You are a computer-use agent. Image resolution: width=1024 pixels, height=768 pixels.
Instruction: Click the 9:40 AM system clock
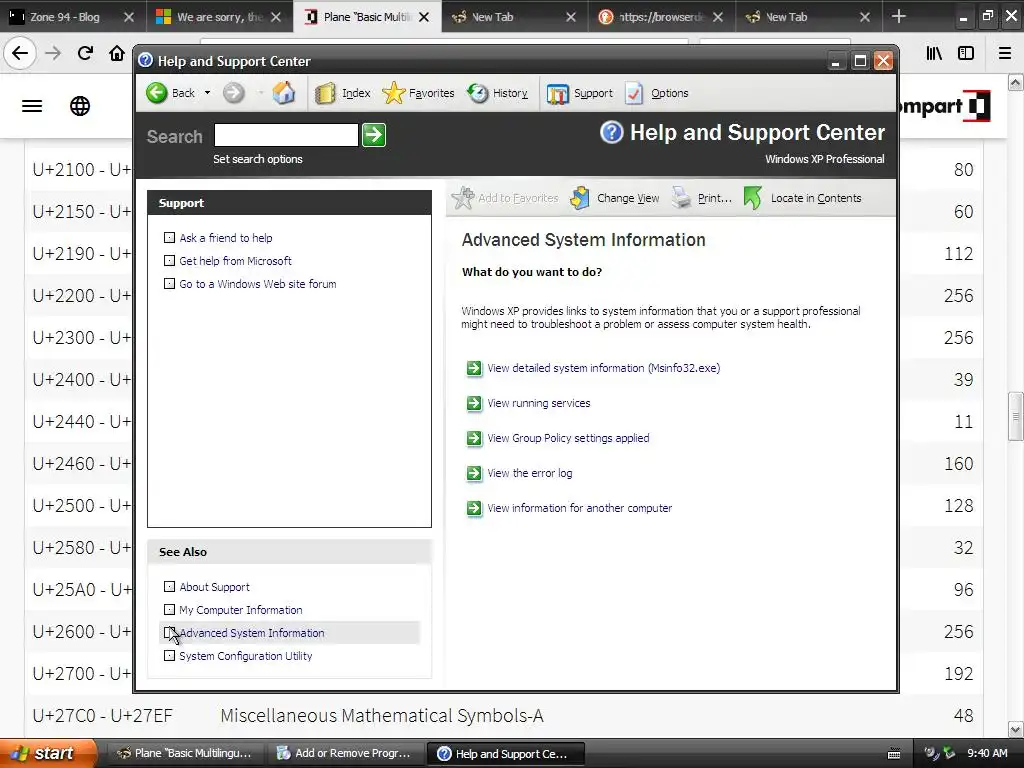[987, 753]
